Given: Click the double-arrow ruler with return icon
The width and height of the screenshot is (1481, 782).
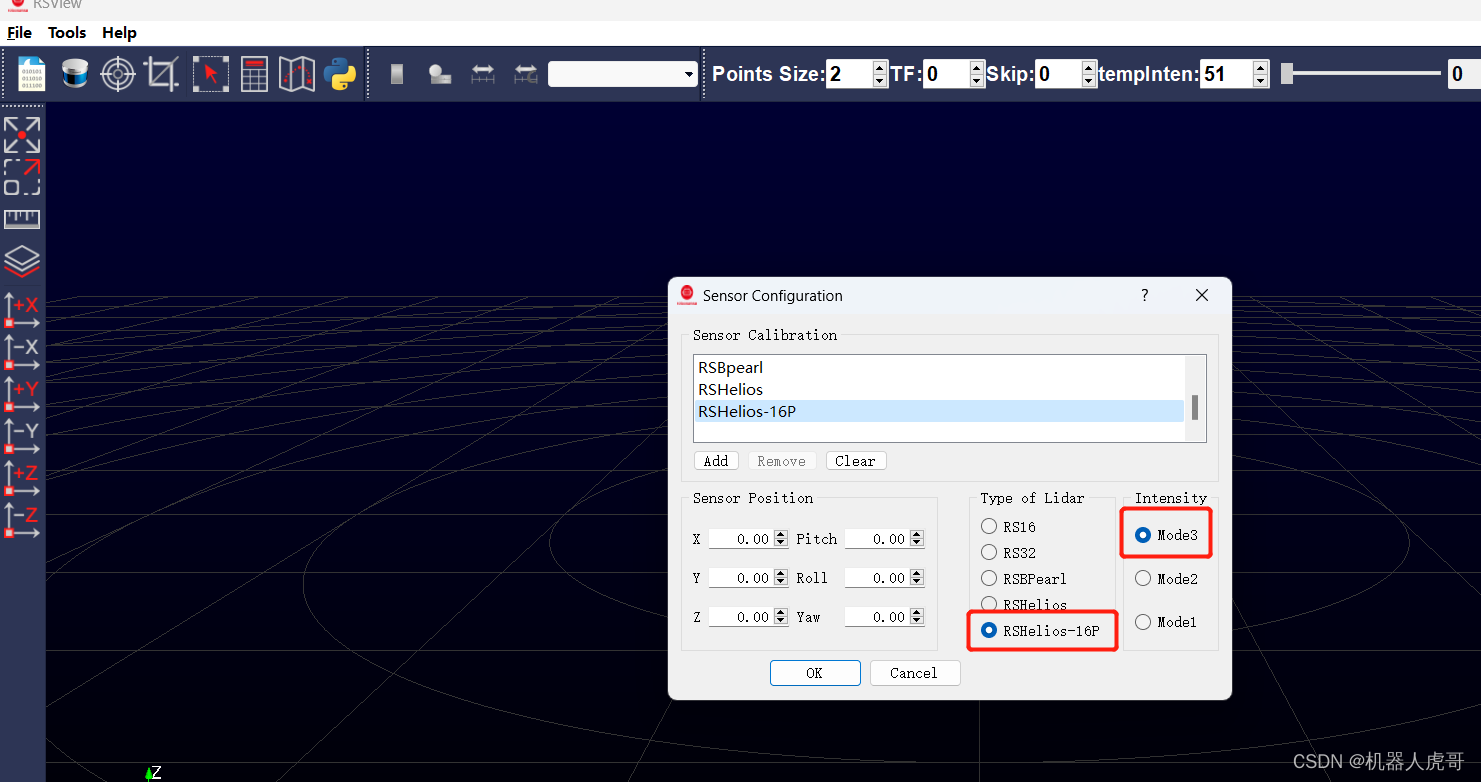Looking at the screenshot, I should pos(526,74).
